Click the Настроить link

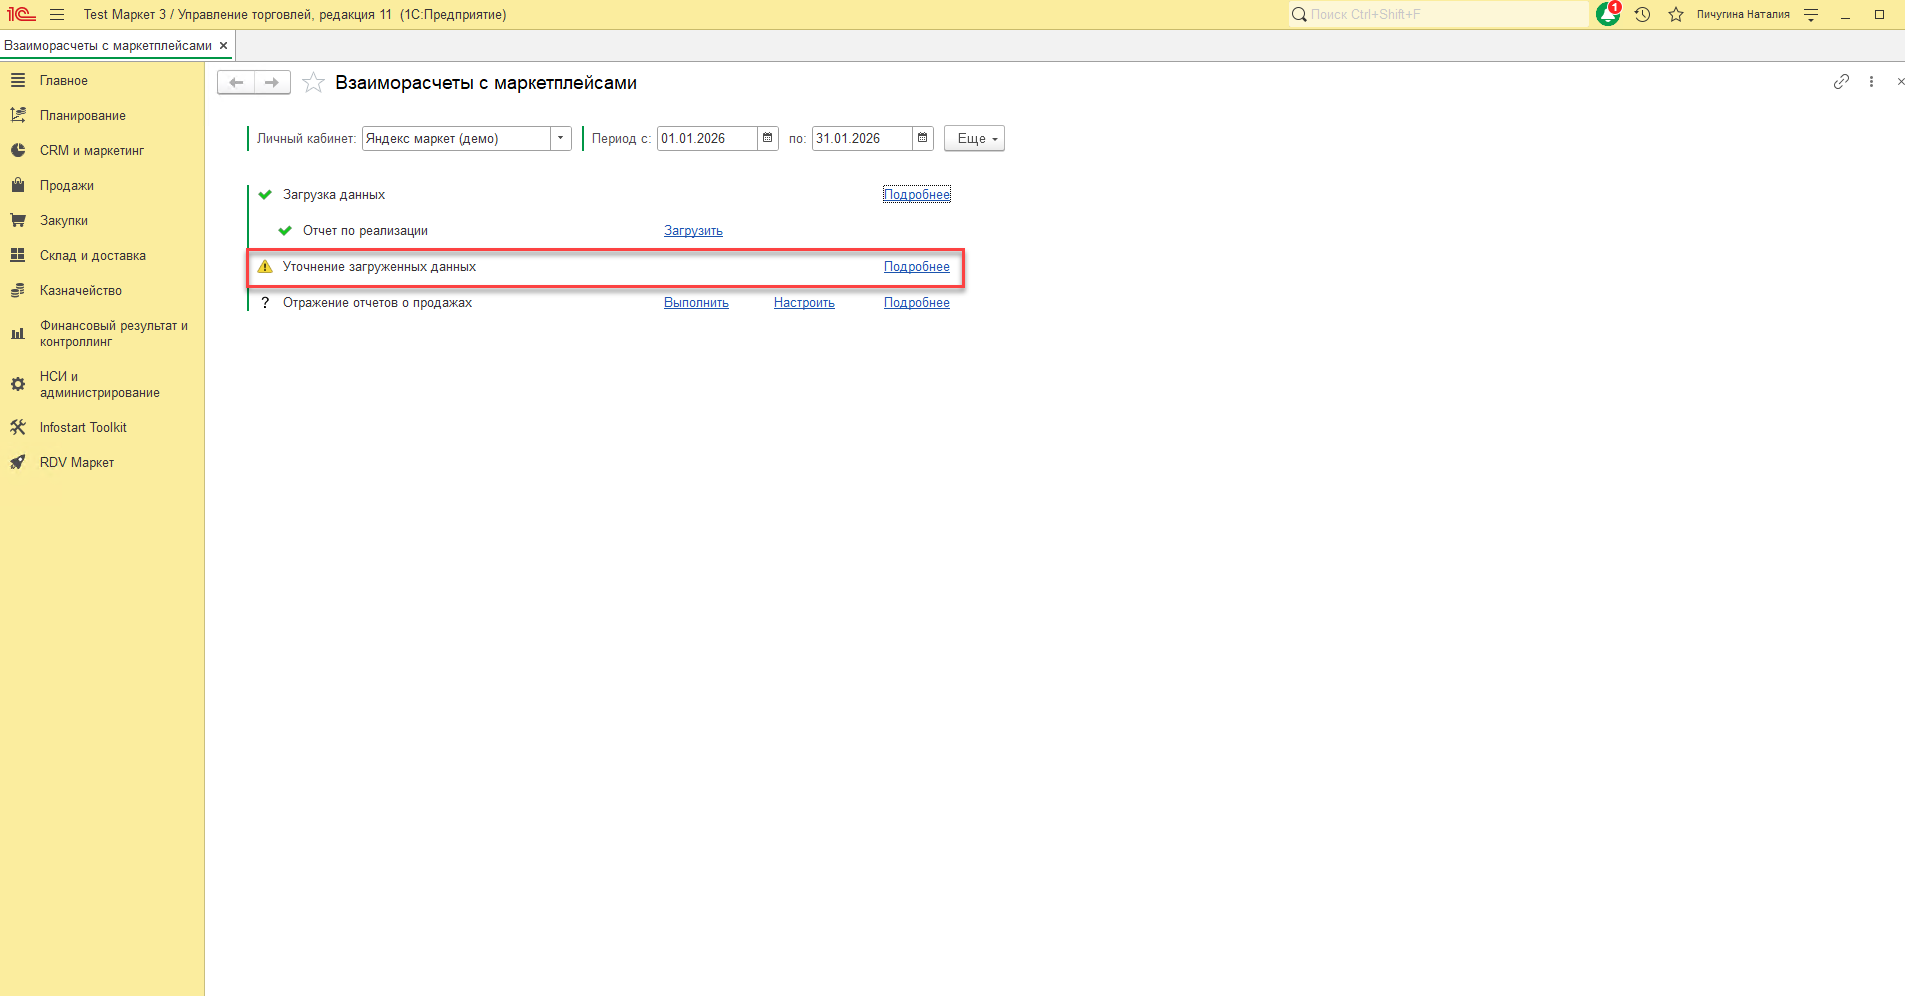[x=804, y=303]
